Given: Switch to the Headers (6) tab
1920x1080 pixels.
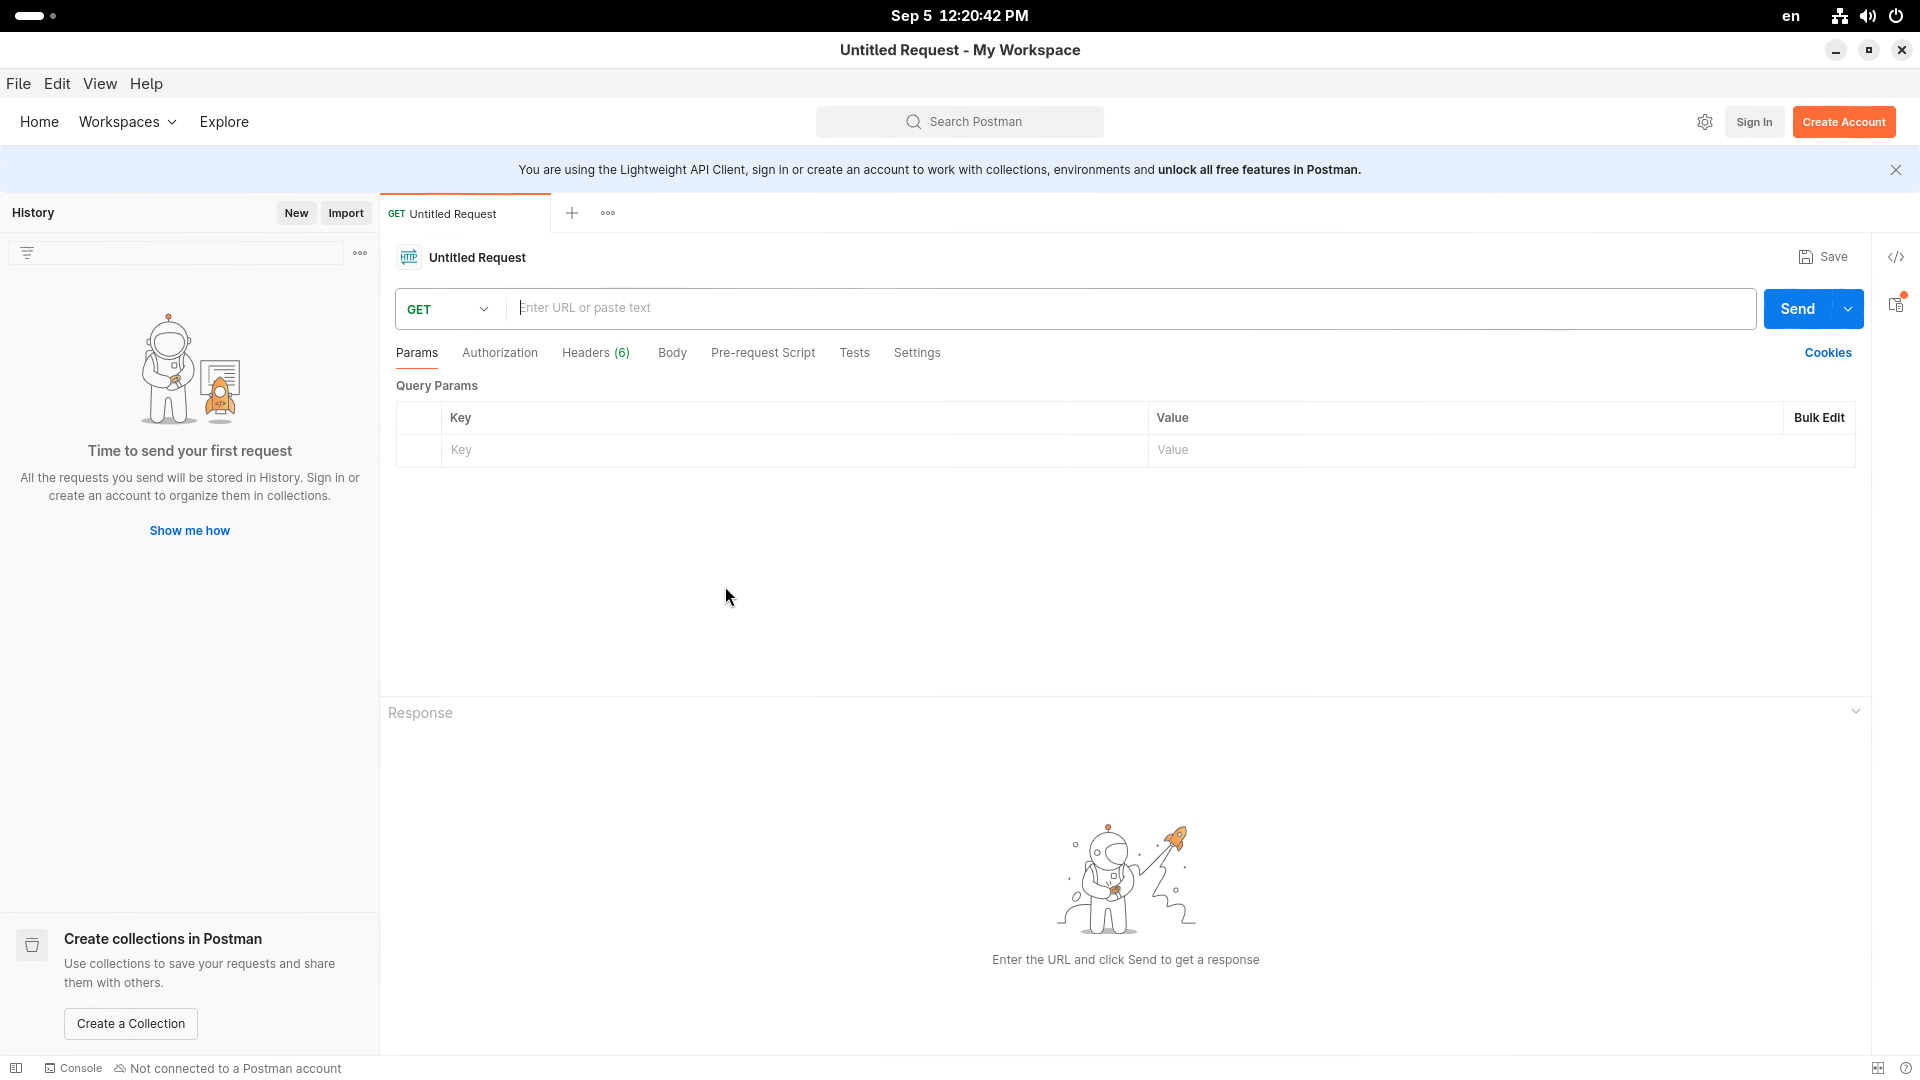Looking at the screenshot, I should [x=596, y=353].
